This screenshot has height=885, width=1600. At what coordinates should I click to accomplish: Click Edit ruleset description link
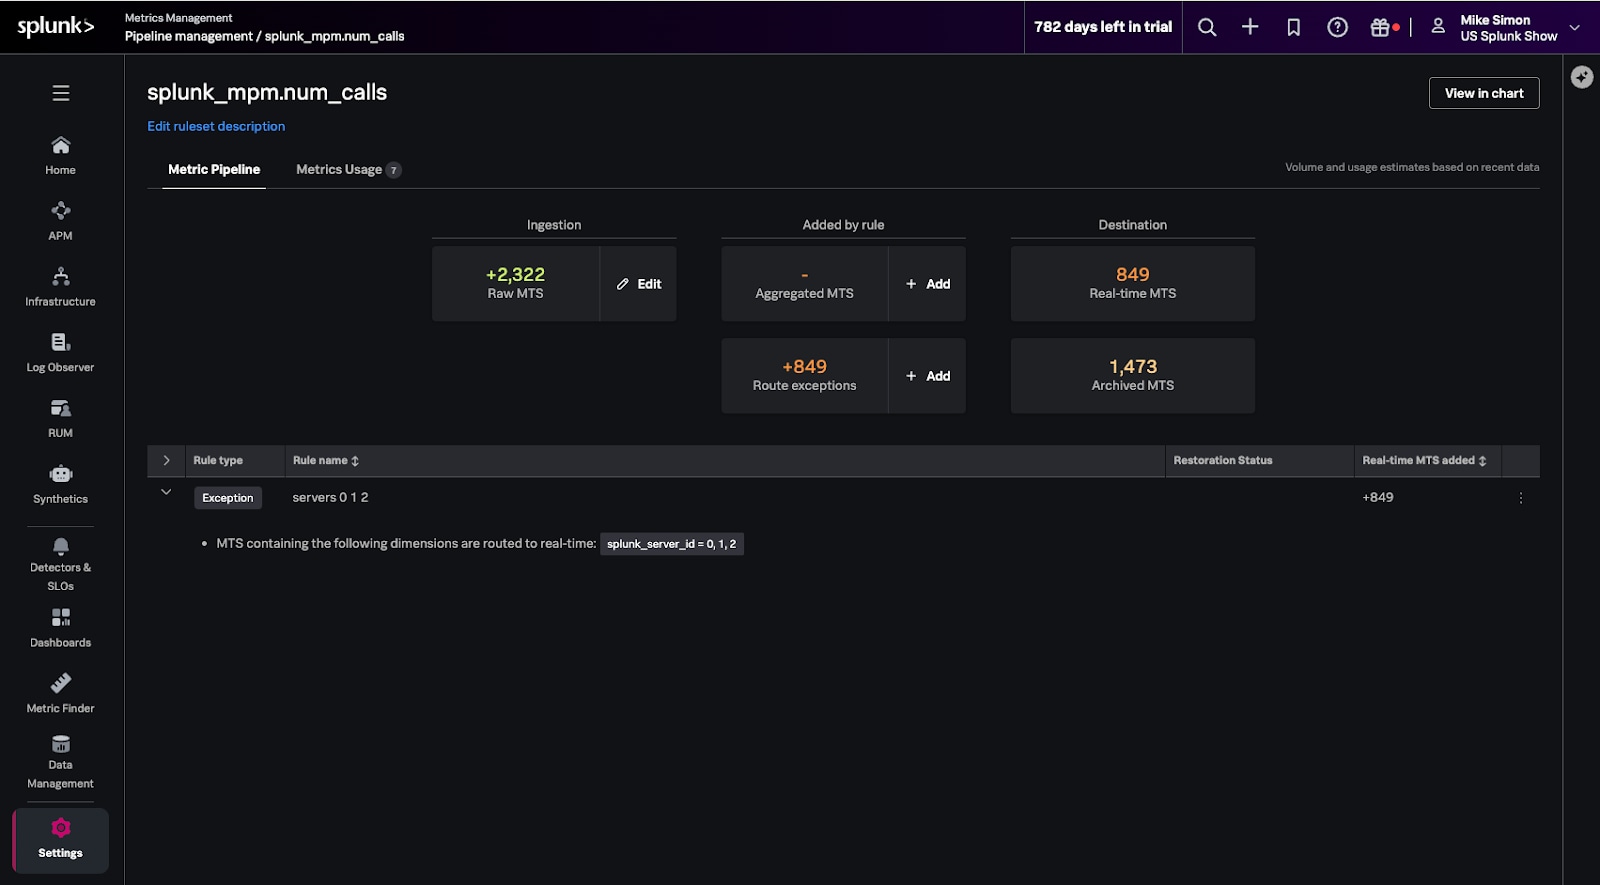(216, 126)
